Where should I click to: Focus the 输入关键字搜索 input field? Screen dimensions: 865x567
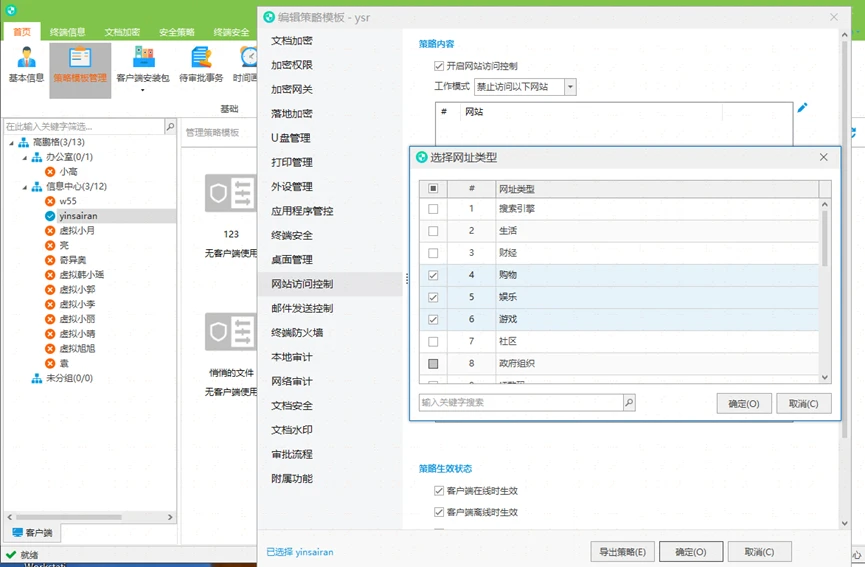tap(521, 402)
